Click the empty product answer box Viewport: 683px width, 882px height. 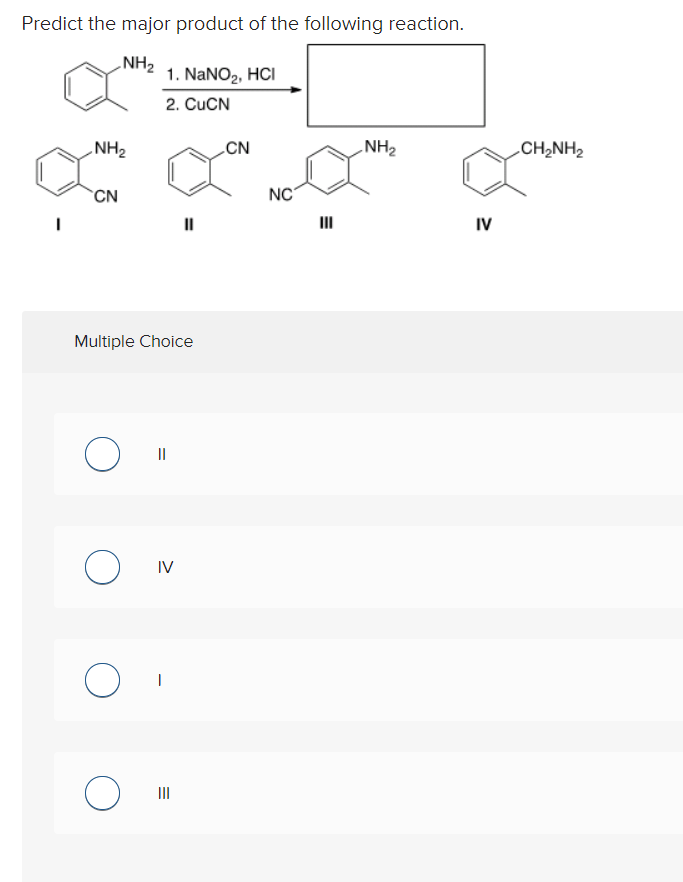coord(395,84)
